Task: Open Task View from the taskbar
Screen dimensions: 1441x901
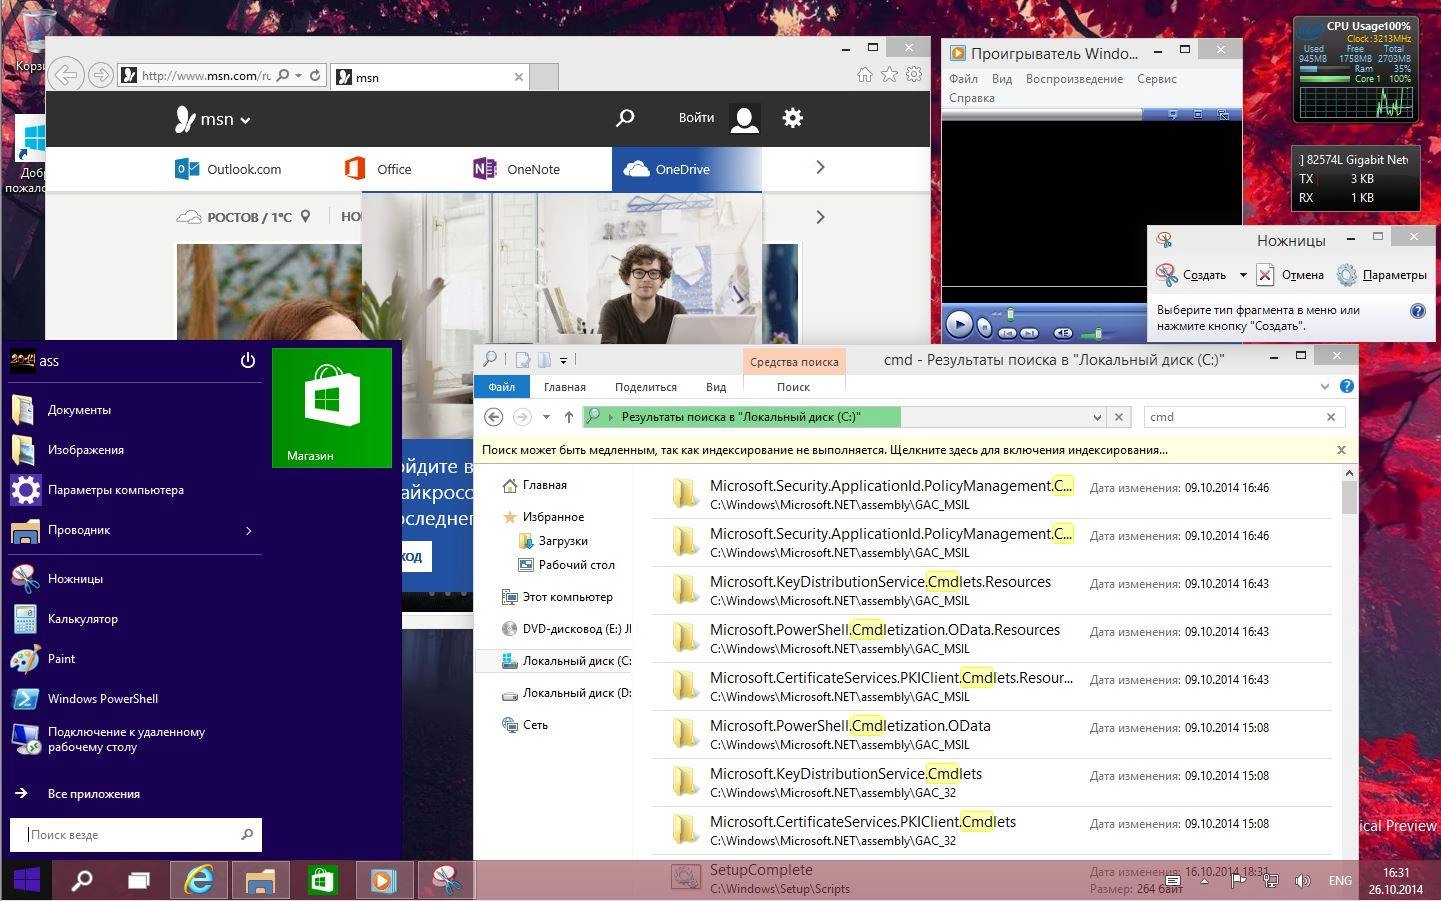Action: click(139, 880)
